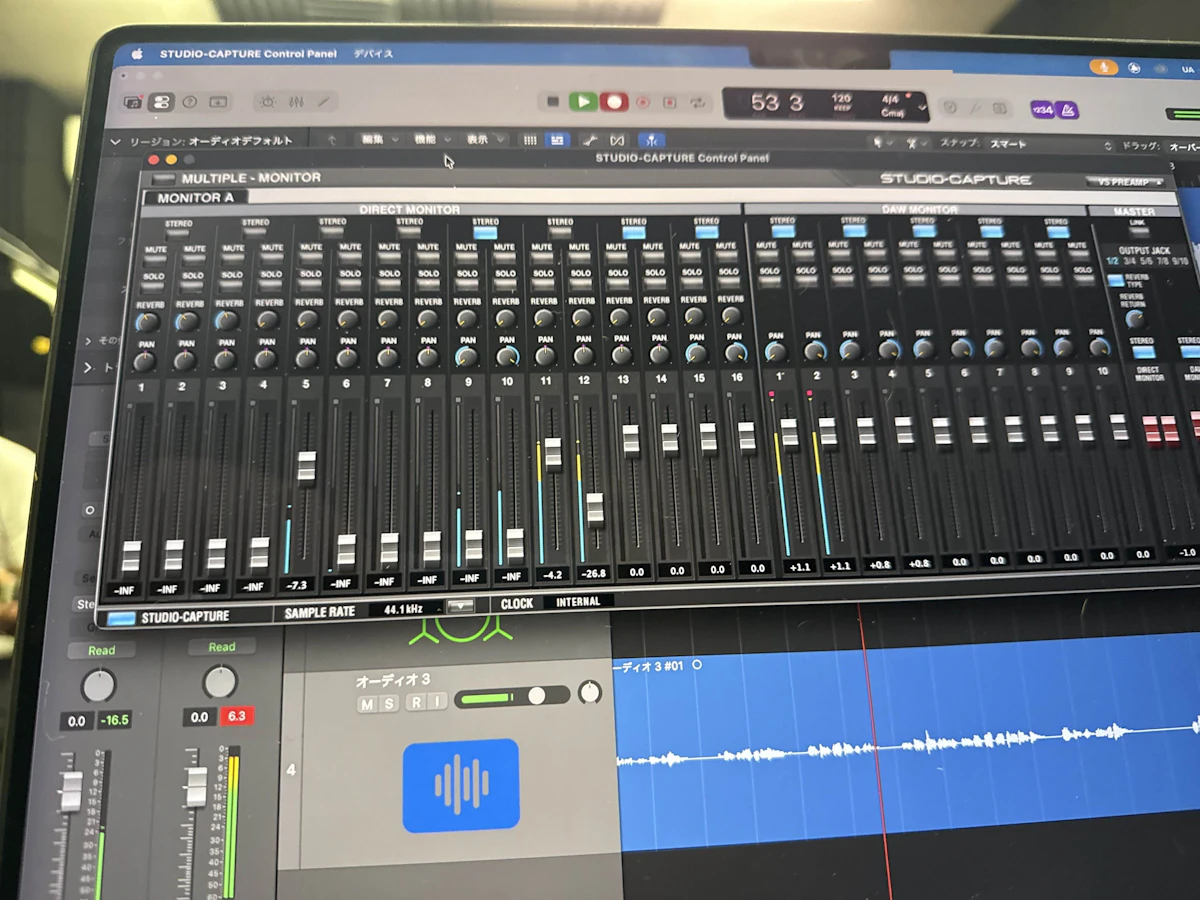Enable the purple 1234 count-in button
Image resolution: width=1200 pixels, height=900 pixels.
click(1042, 109)
